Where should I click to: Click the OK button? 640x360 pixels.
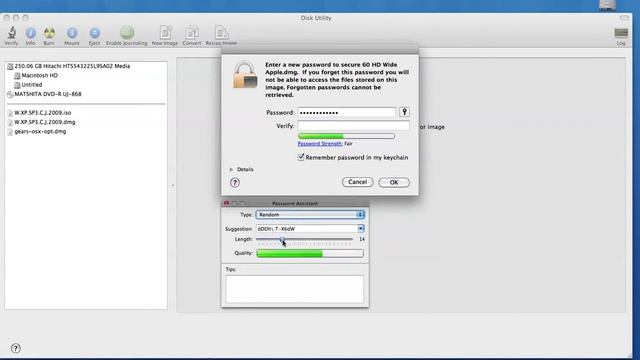(x=394, y=182)
